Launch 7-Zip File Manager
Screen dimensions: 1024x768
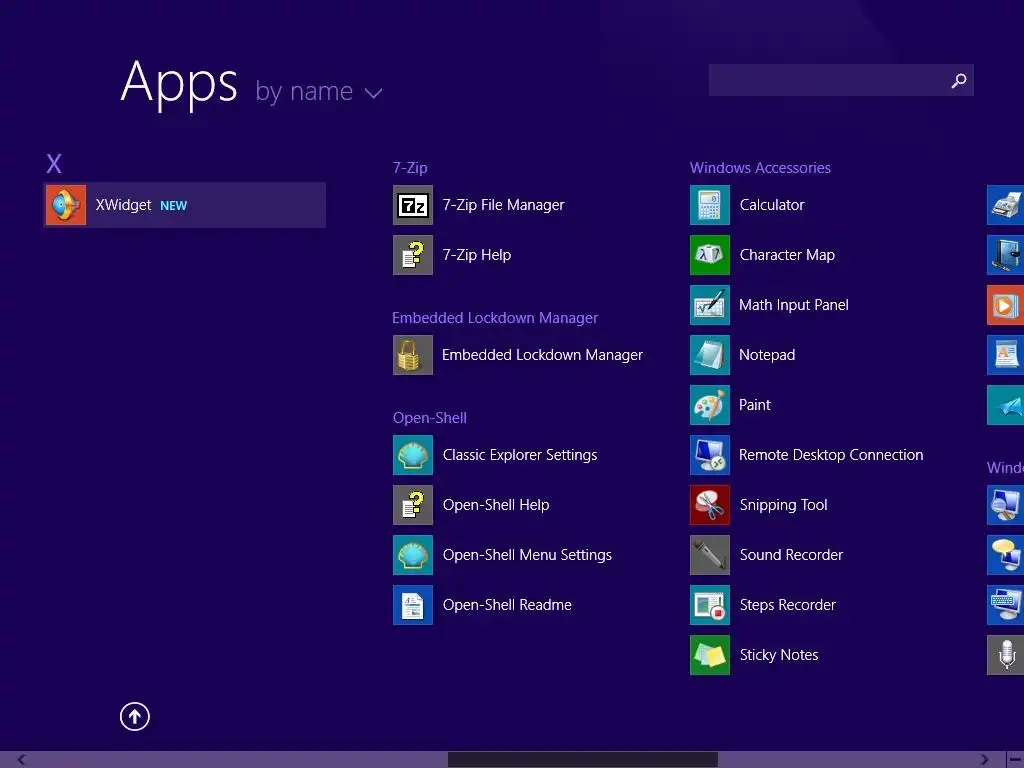pos(479,205)
